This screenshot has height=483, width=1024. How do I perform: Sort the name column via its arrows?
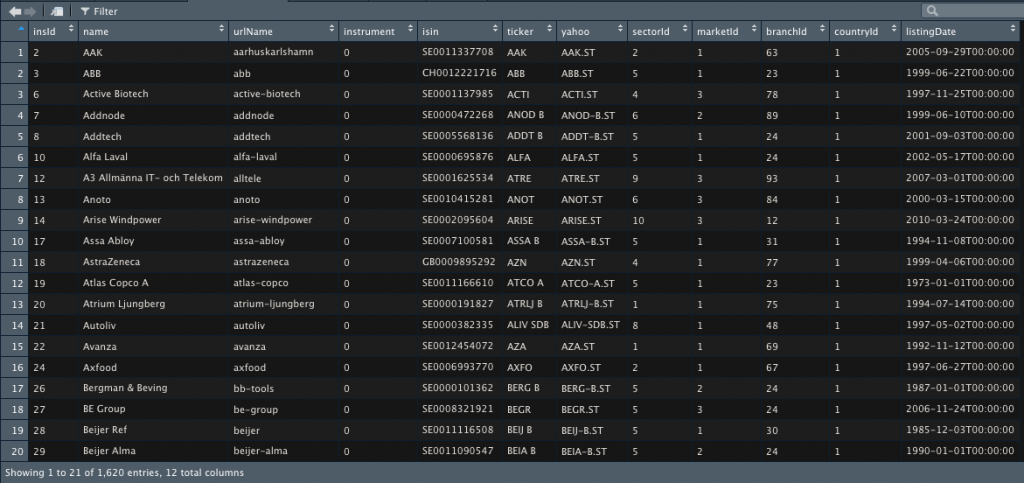coord(221,30)
